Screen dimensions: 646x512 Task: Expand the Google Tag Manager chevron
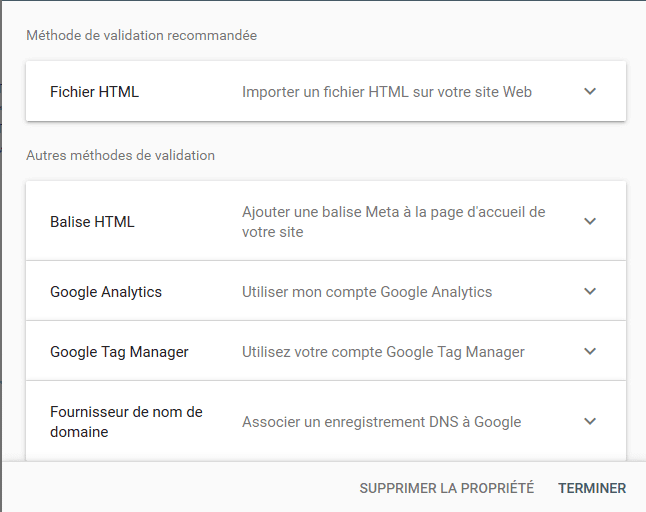(590, 352)
